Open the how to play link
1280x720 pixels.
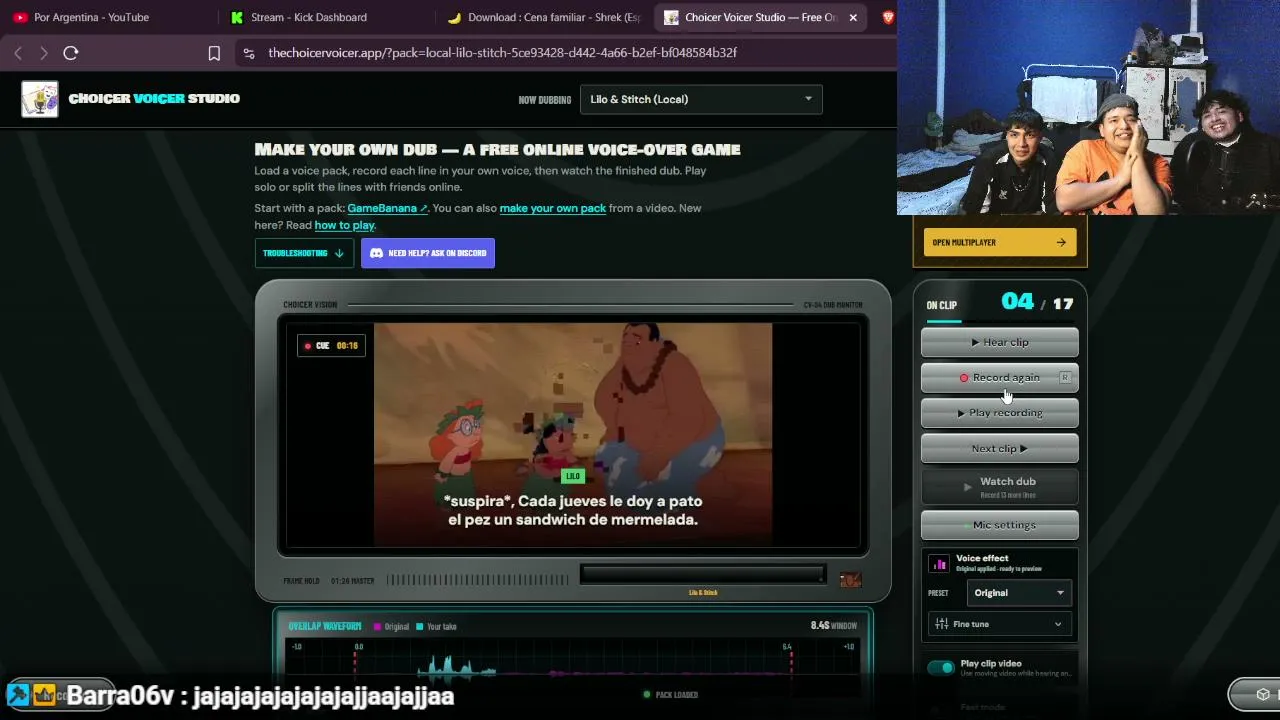[x=345, y=225]
